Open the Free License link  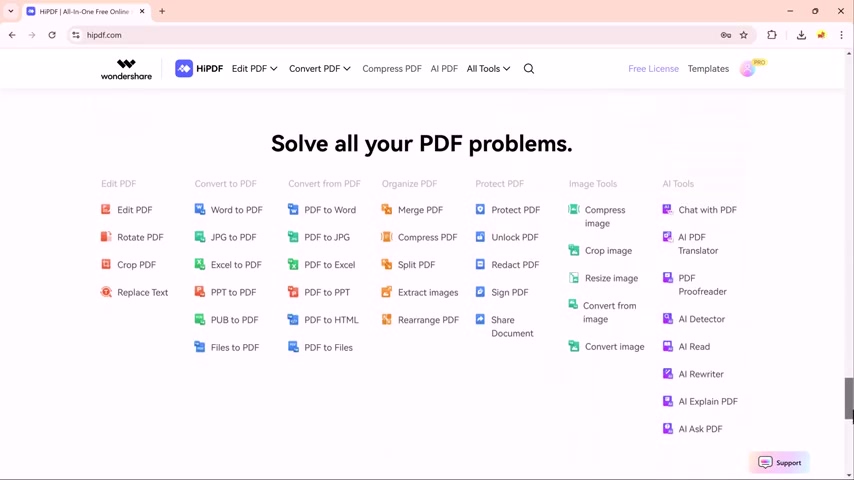[653, 69]
